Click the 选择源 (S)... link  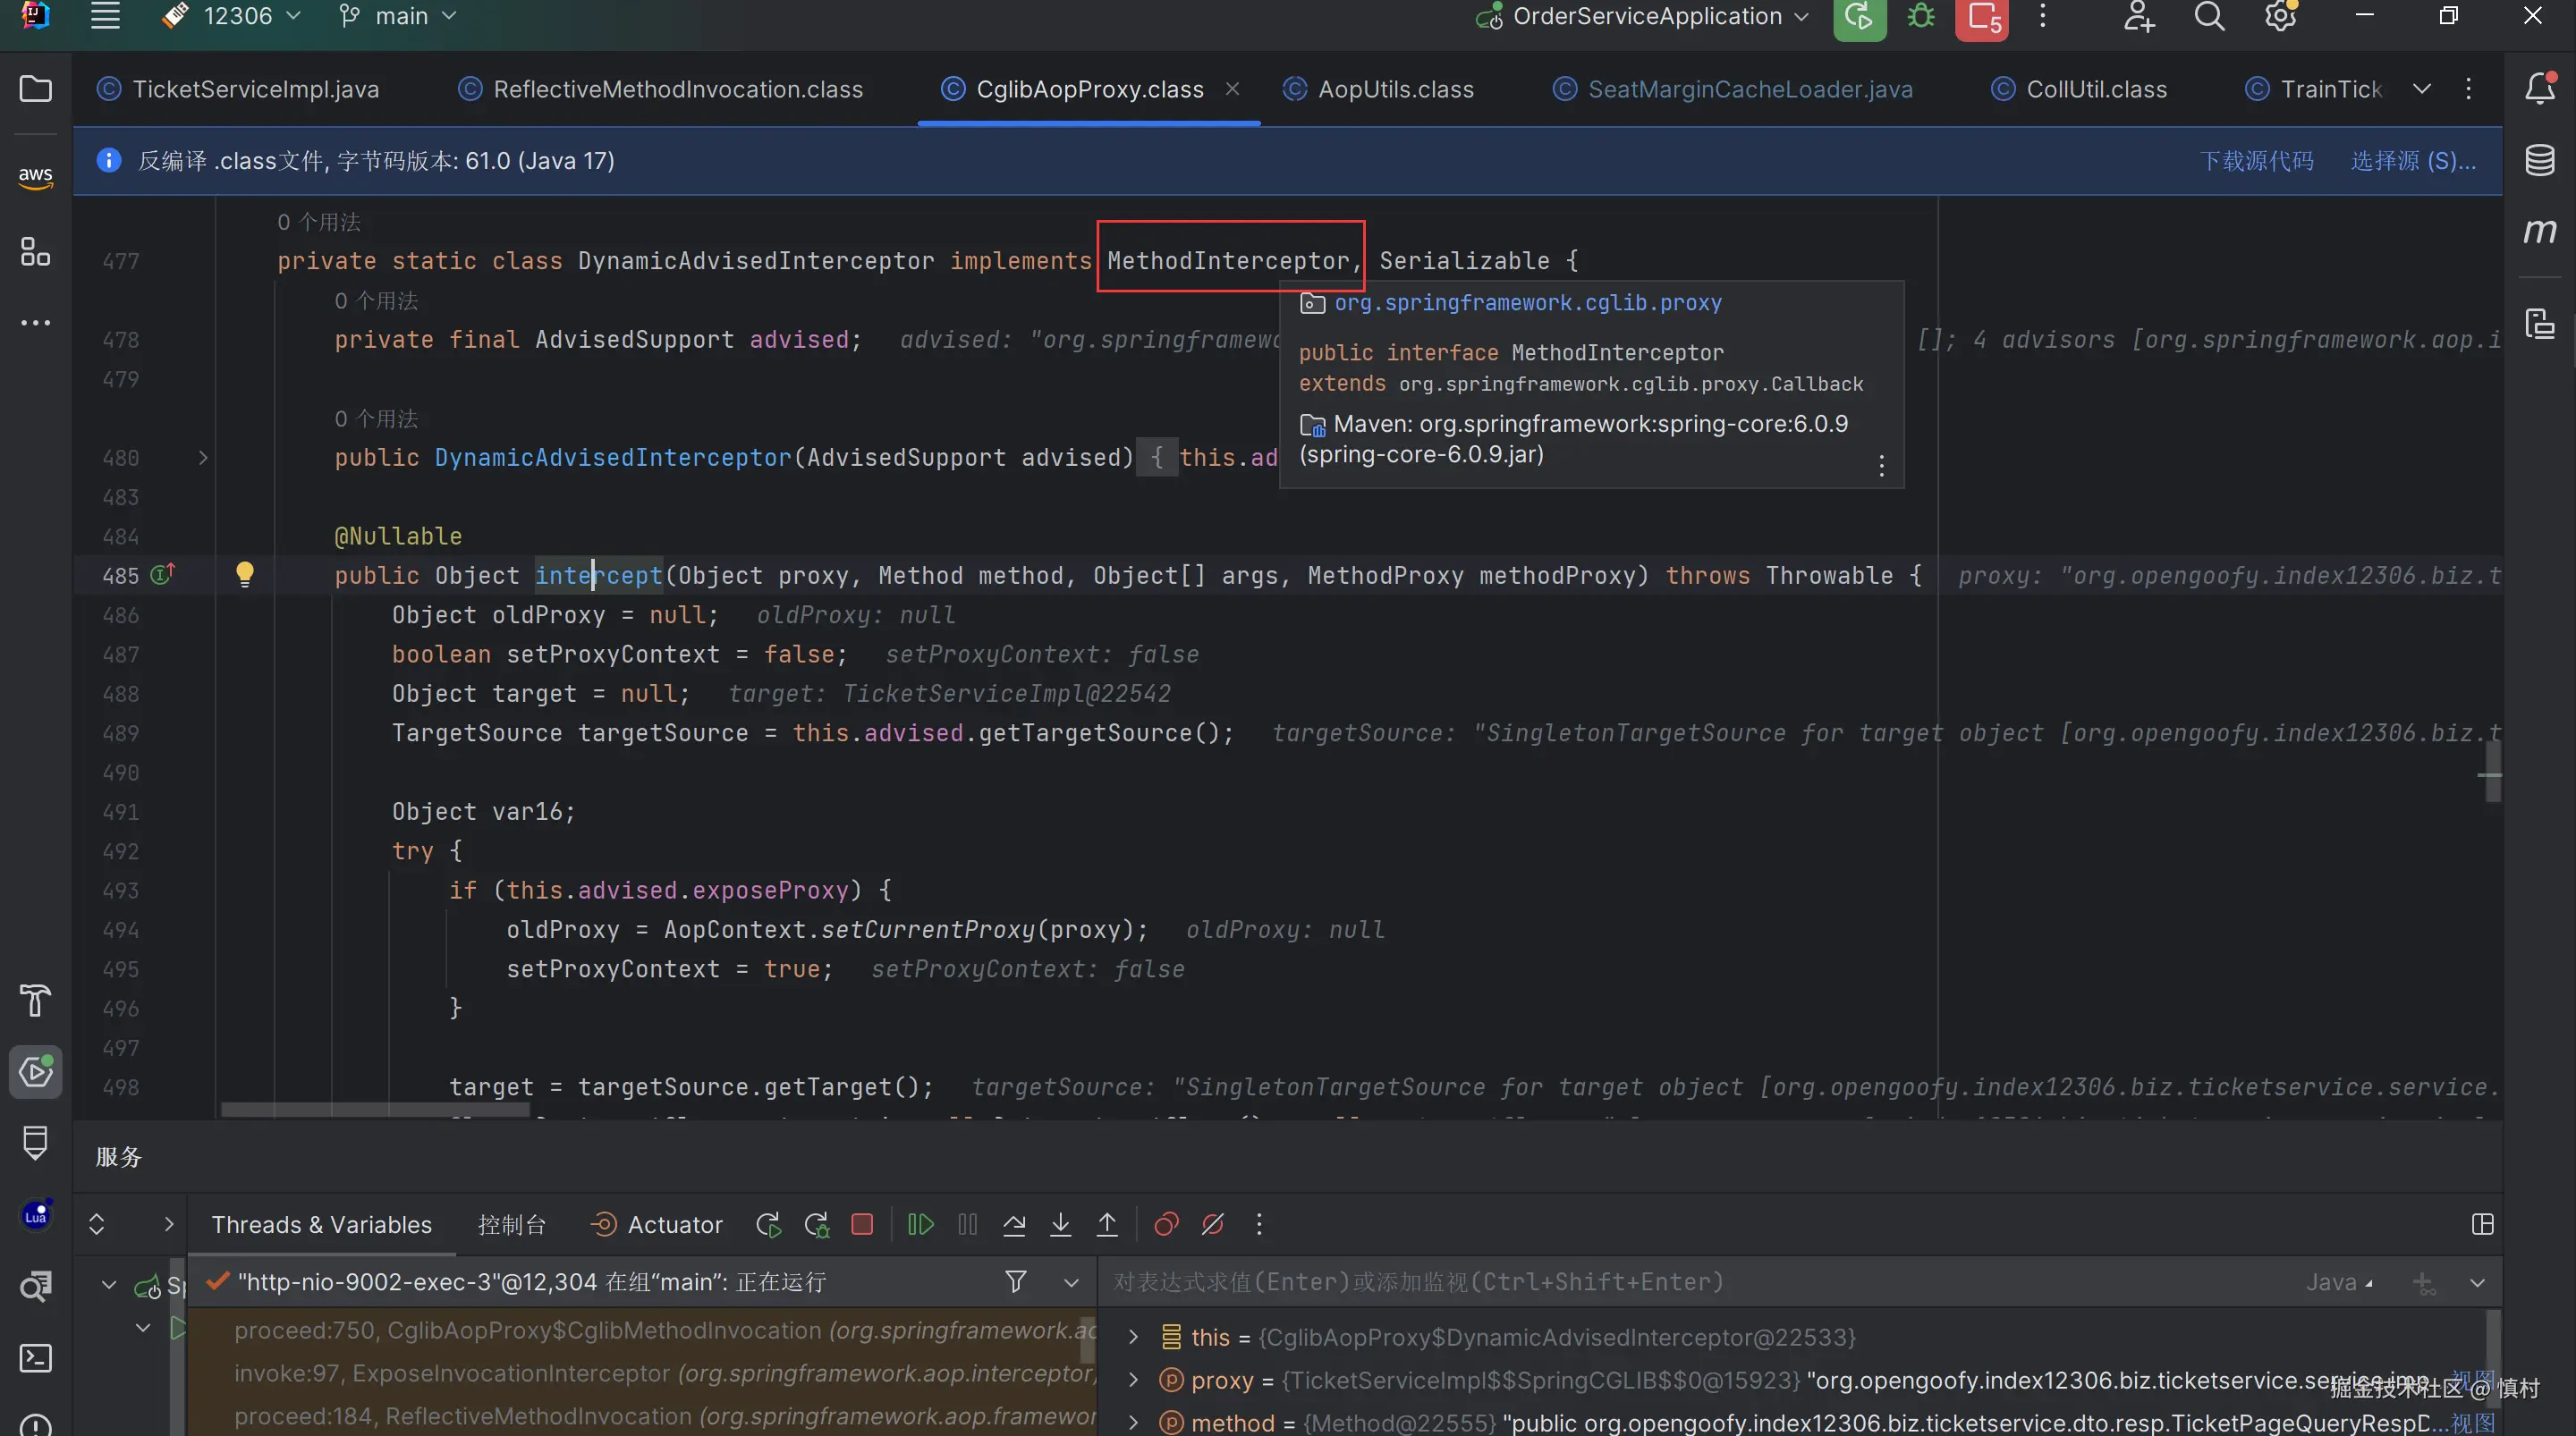click(x=2412, y=161)
